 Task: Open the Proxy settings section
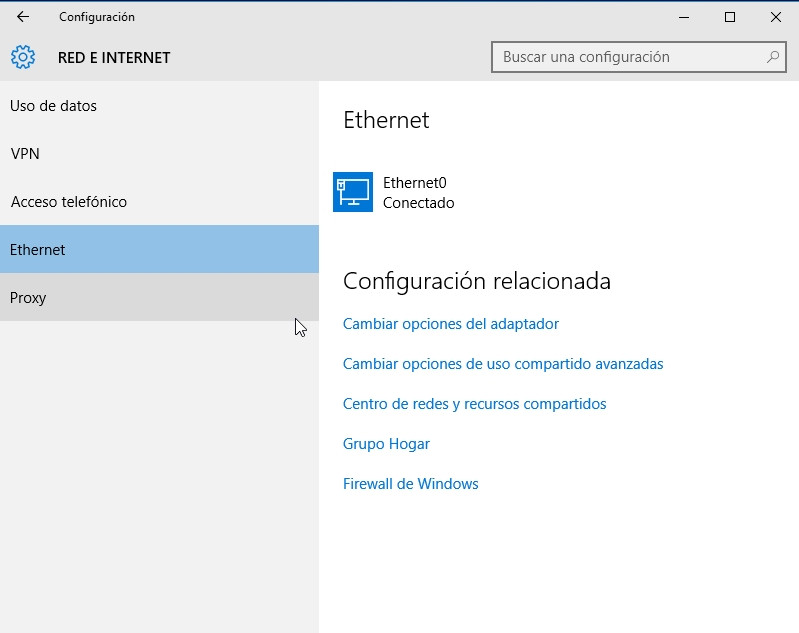[x=28, y=298]
